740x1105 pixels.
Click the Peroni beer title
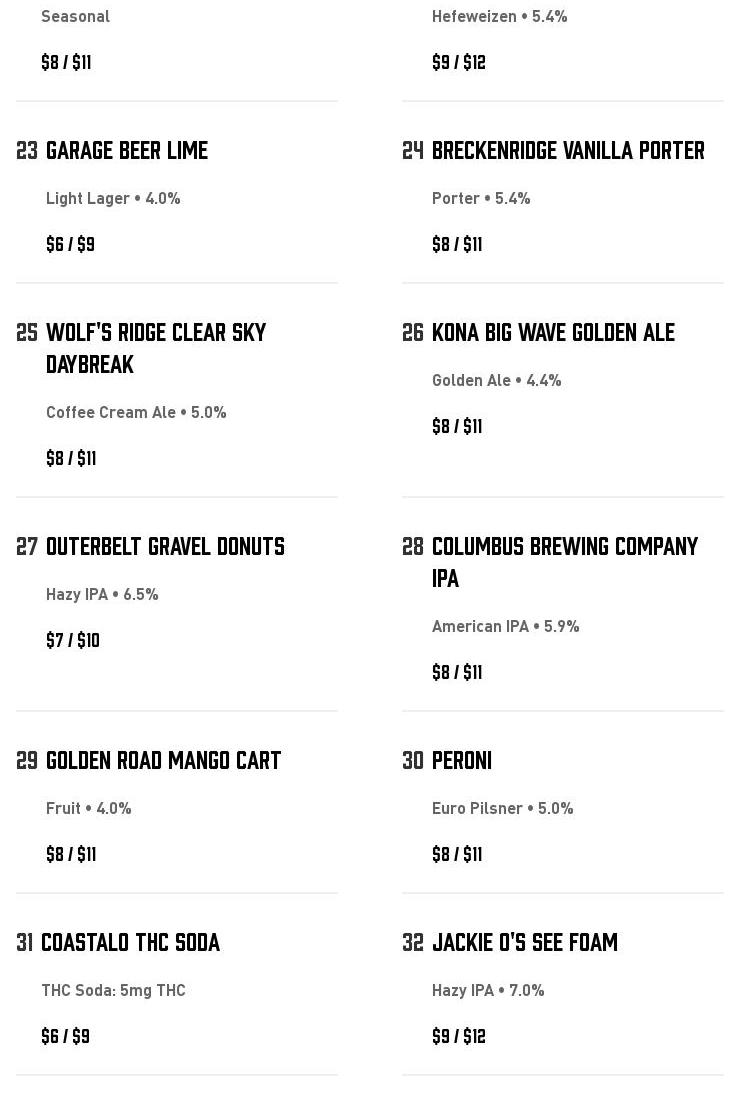point(462,760)
